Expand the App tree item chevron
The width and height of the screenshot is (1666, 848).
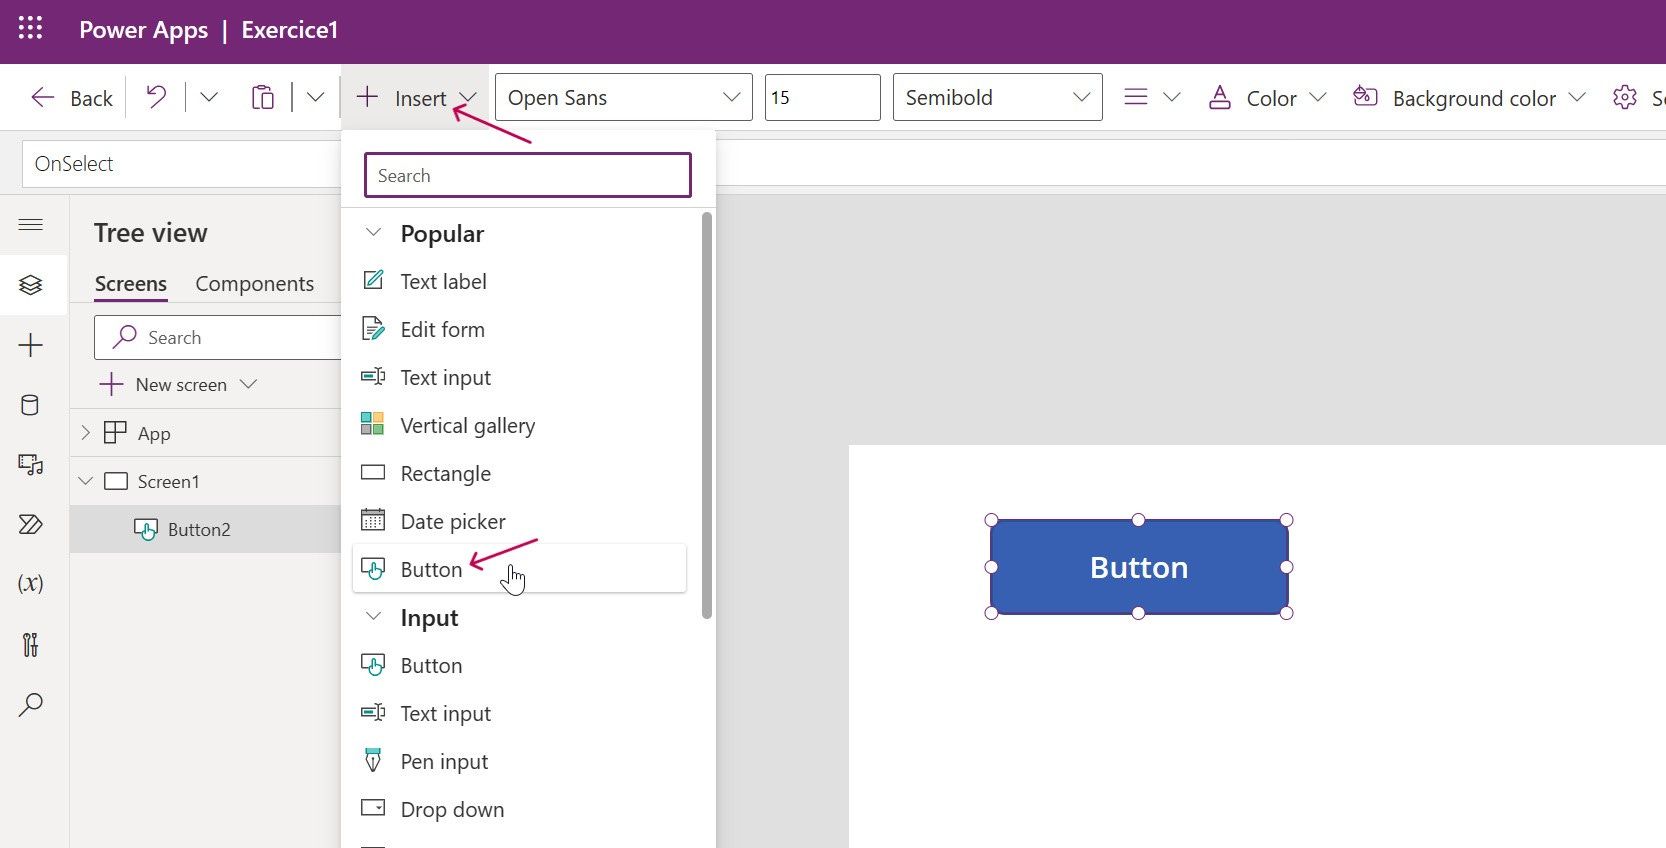pos(85,433)
